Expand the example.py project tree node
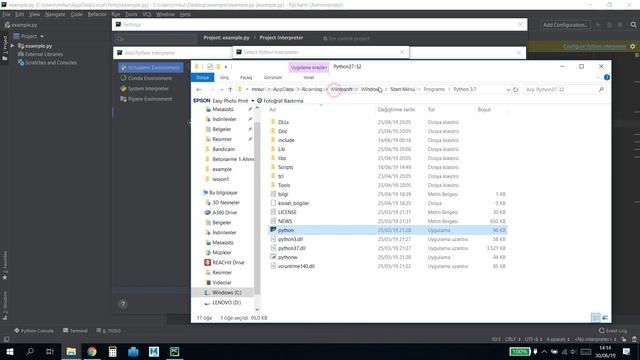 [13, 46]
